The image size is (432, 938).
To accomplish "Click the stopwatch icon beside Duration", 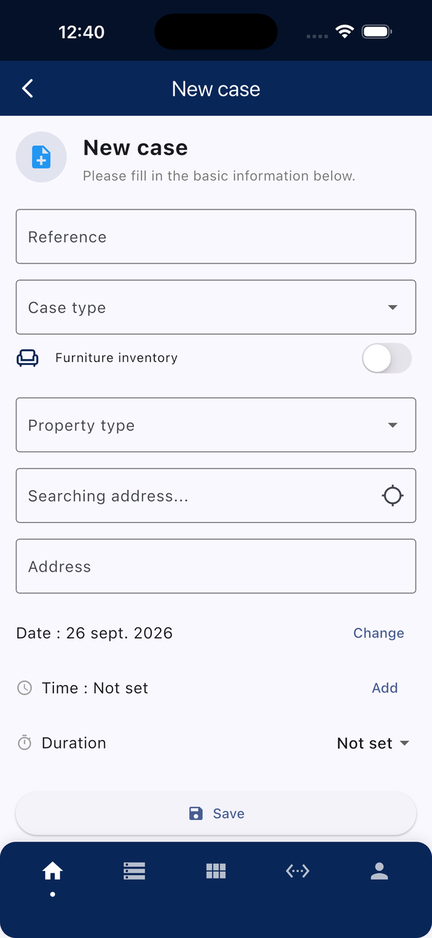I will pyautogui.click(x=25, y=743).
